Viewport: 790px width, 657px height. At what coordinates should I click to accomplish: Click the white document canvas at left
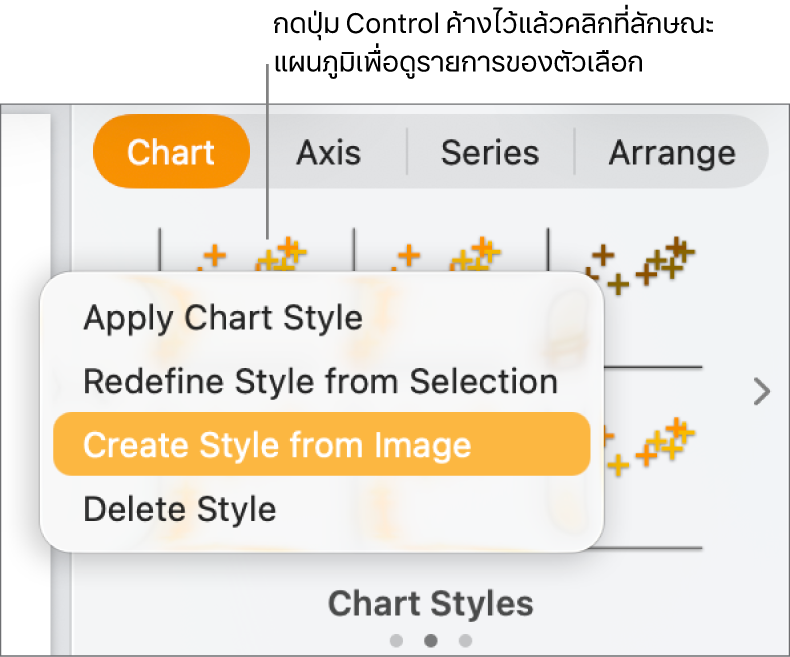click(25, 400)
